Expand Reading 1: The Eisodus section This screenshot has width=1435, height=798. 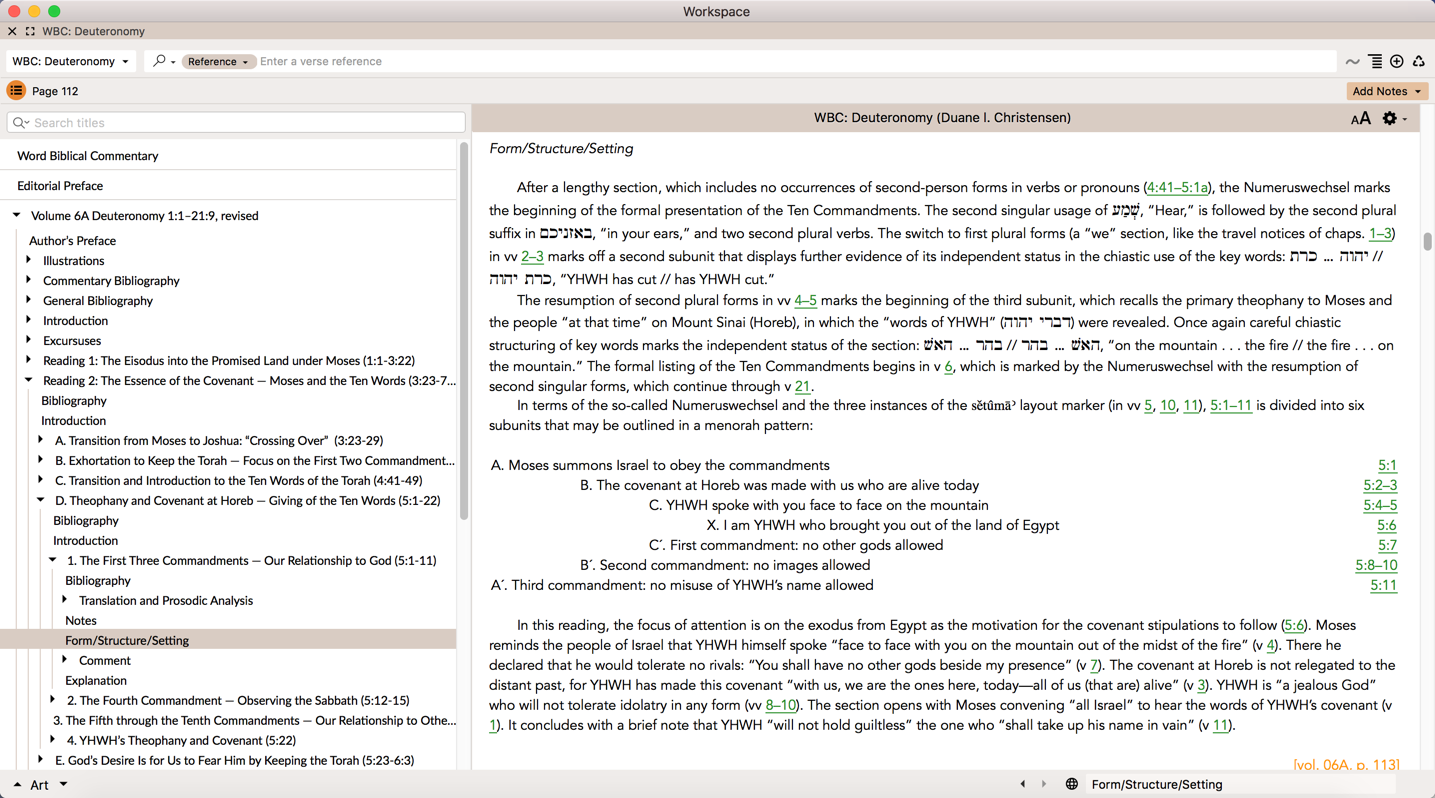pyautogui.click(x=29, y=361)
